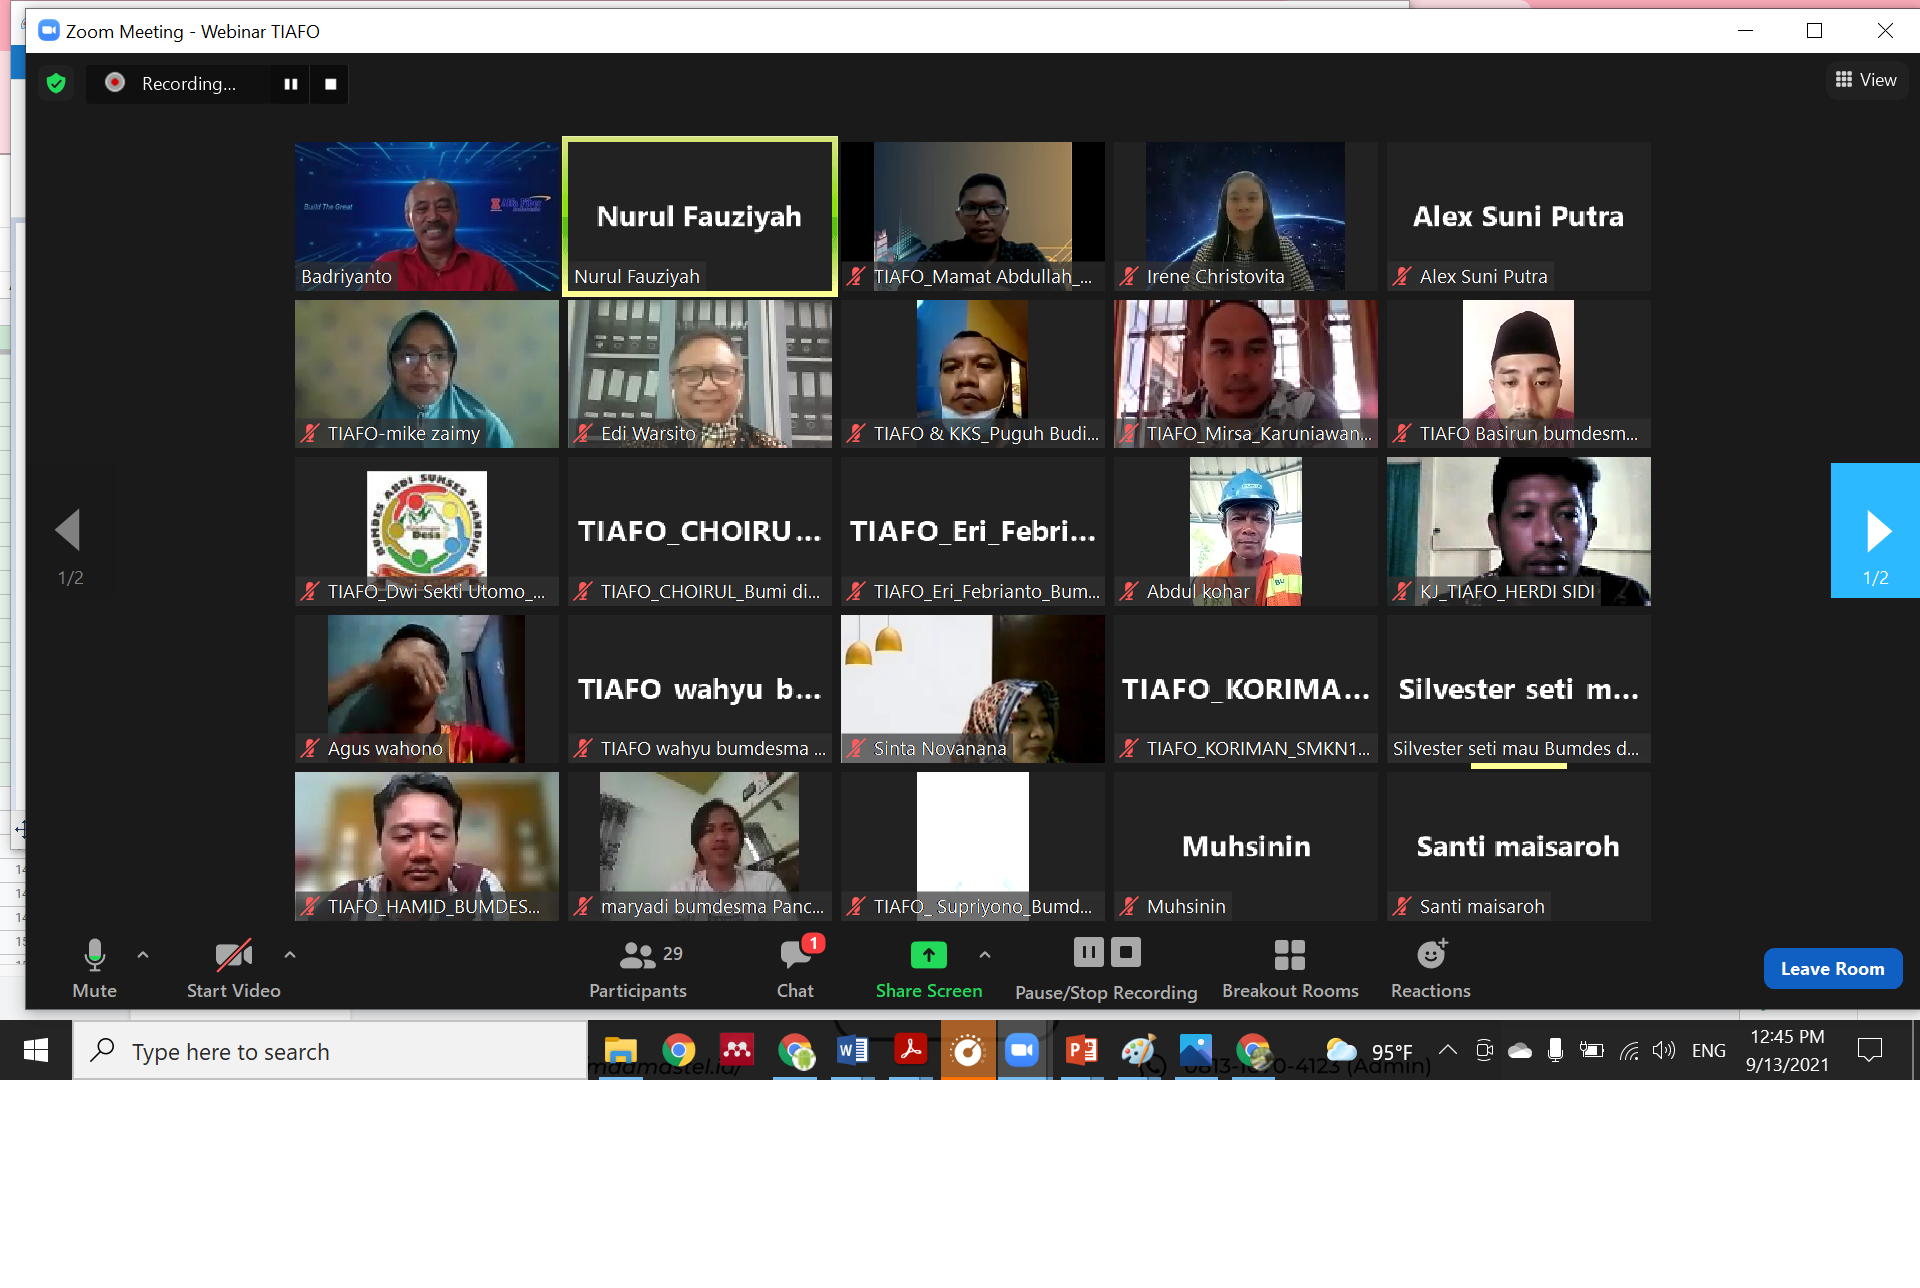Open battery status icon in tray
This screenshot has width=1920, height=1288.
point(1591,1050)
